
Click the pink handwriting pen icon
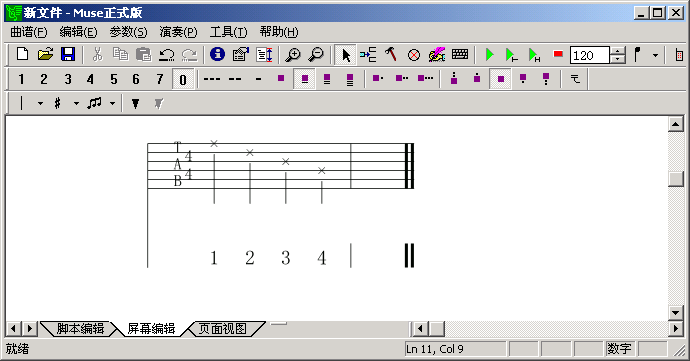click(x=437, y=55)
